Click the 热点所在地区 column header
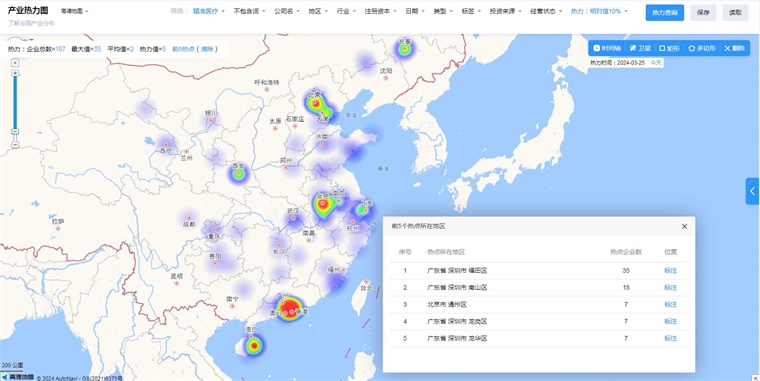This screenshot has width=760, height=381. click(446, 252)
